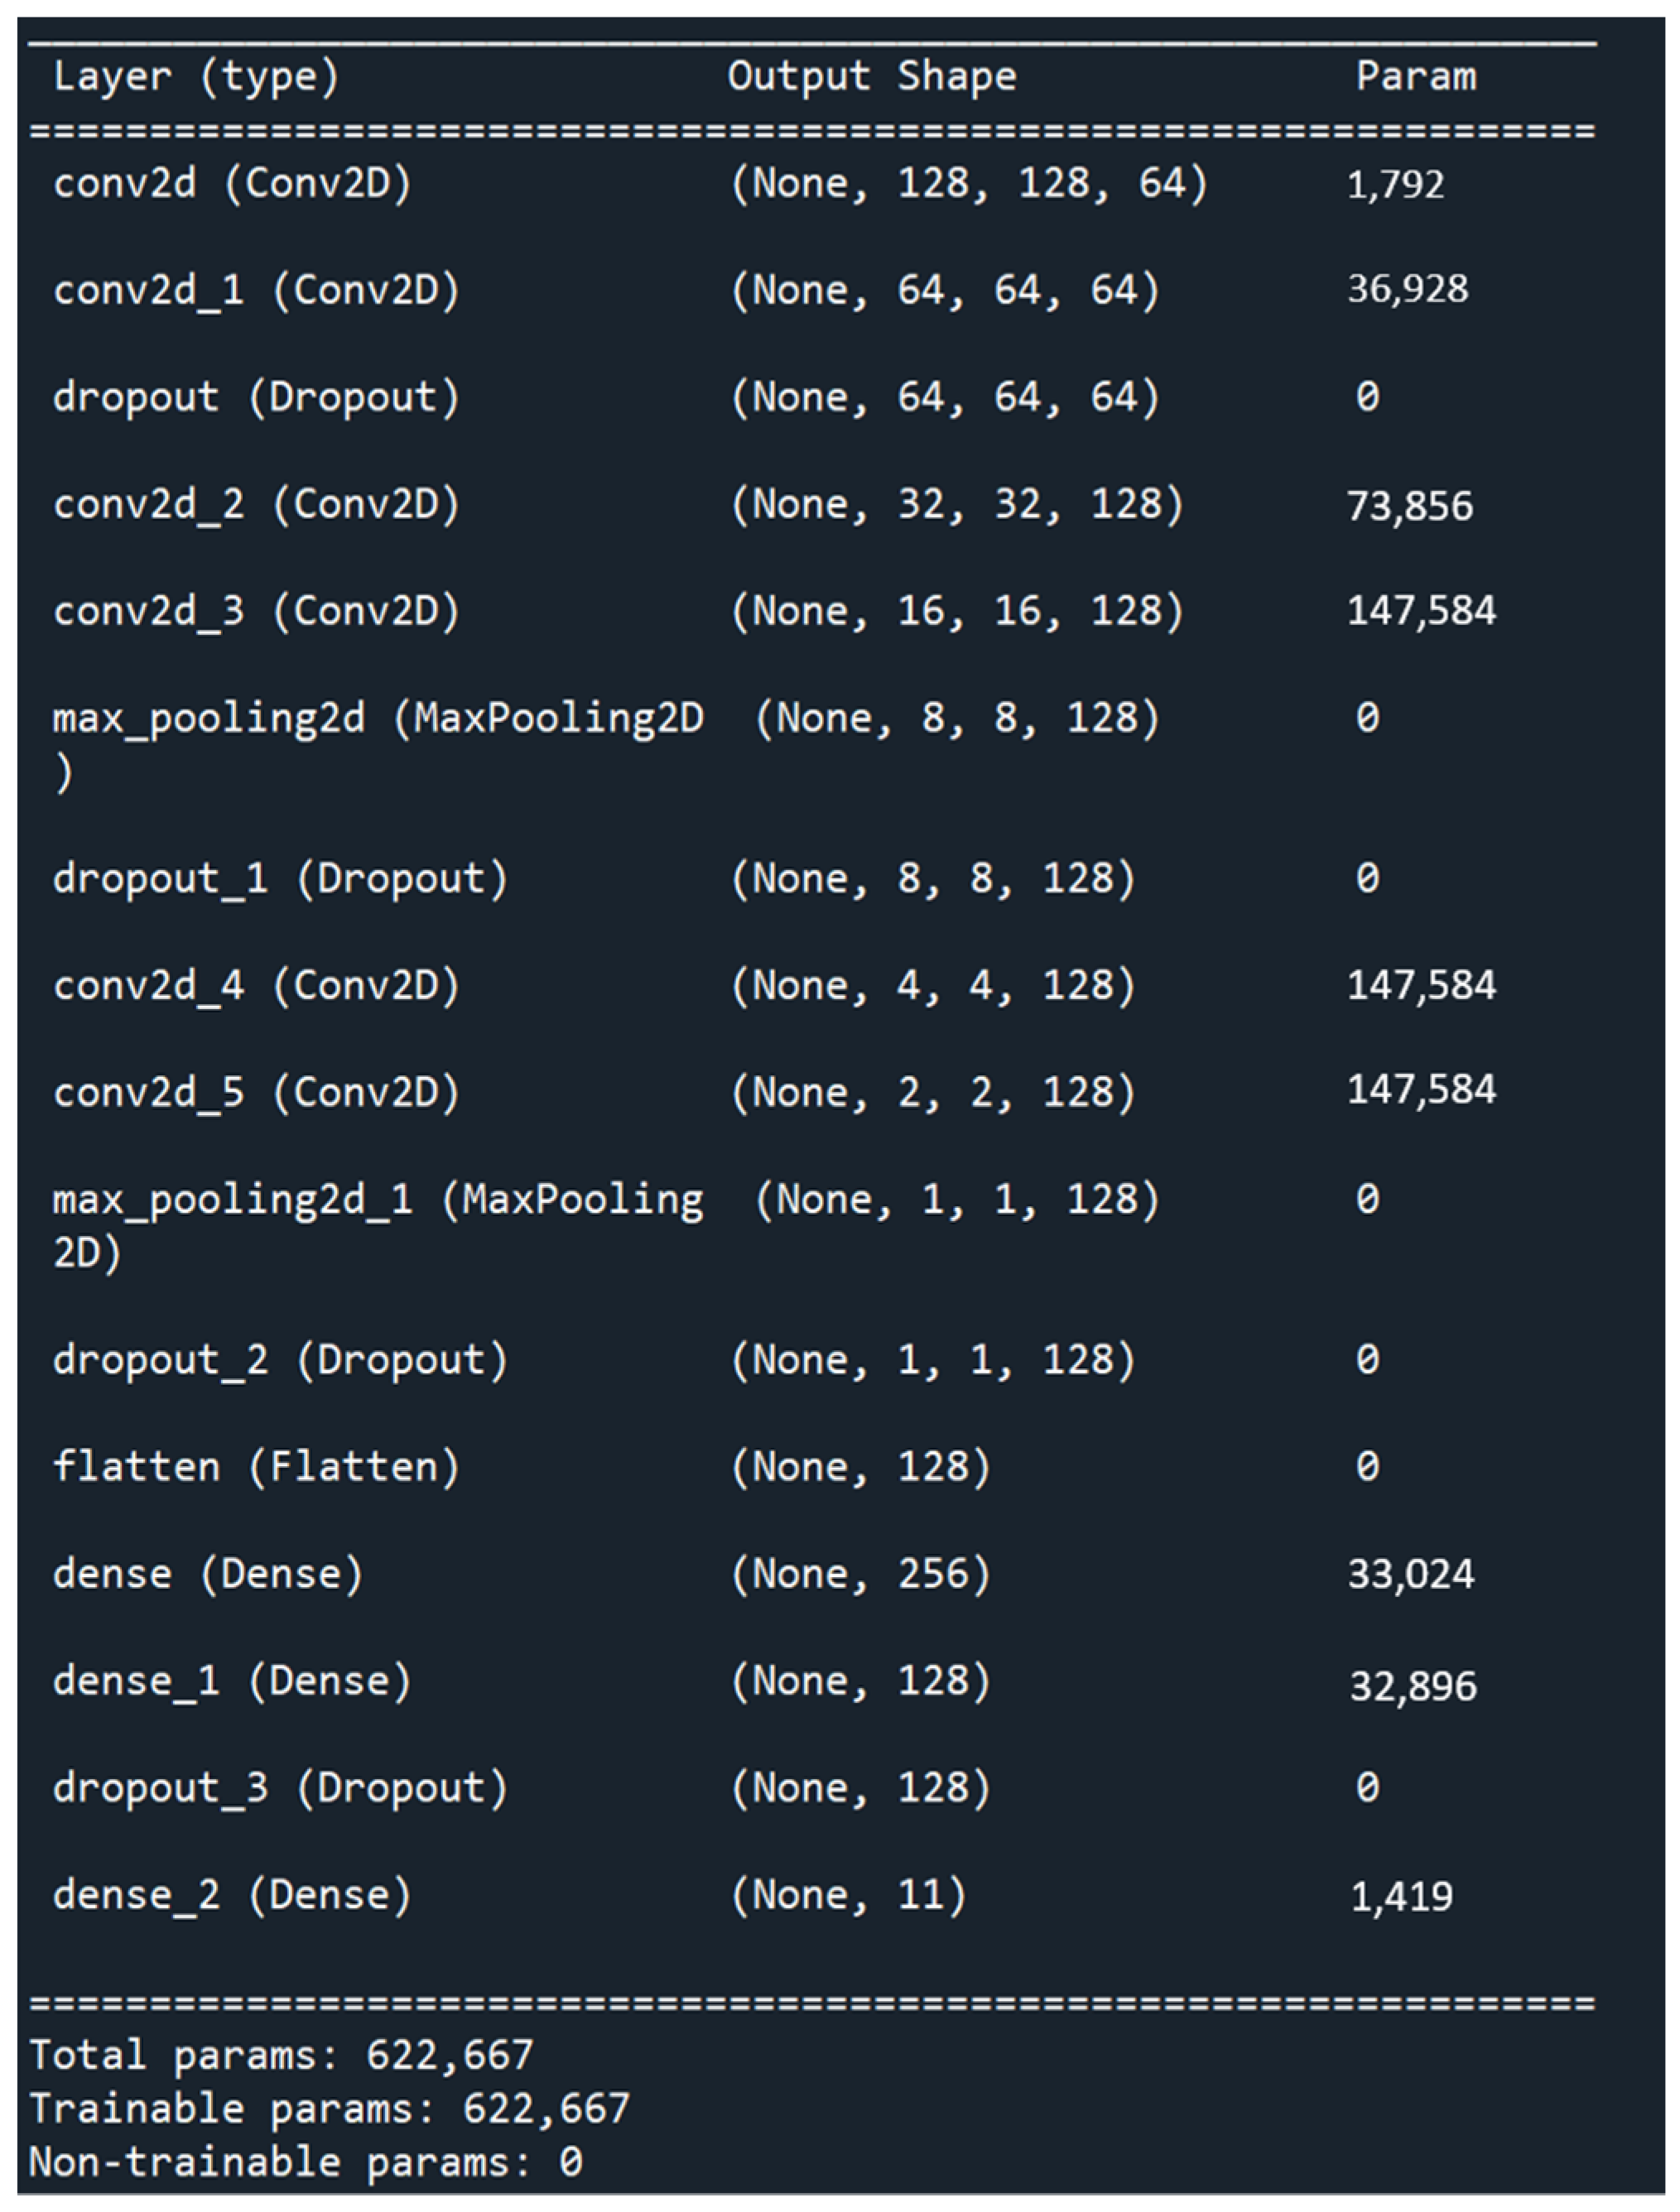
Task: Click param count 33,024 for dense layer
Action: [1410, 1575]
